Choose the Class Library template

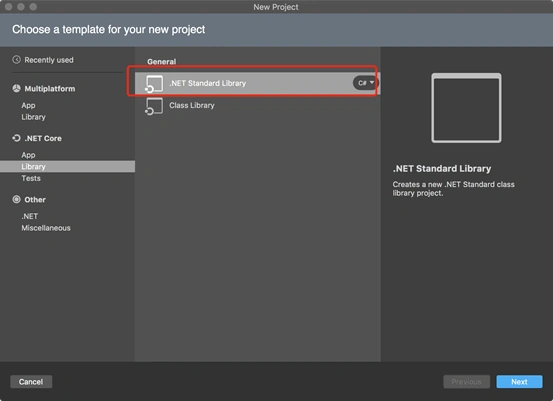[257, 105]
